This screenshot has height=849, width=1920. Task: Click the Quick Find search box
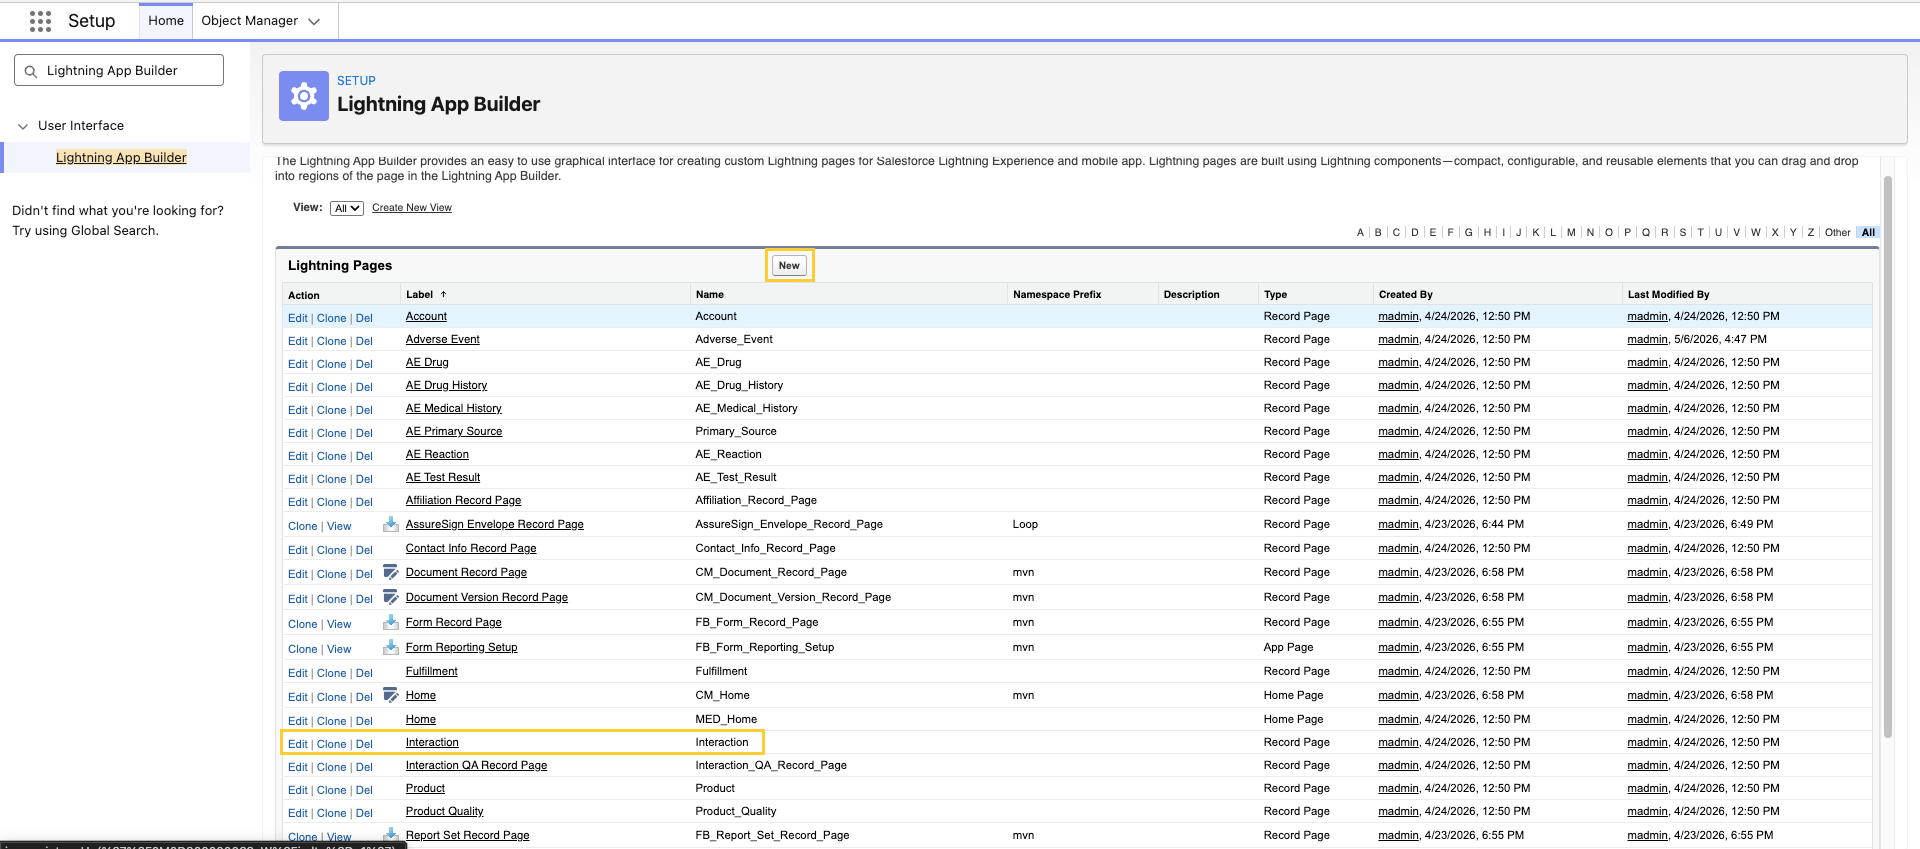click(119, 70)
